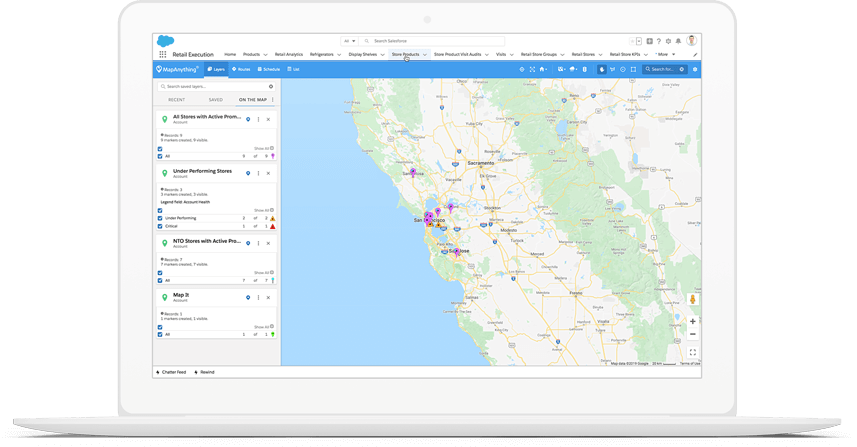Toggle fullscreen map view
The image size is (857, 447).
click(x=692, y=352)
